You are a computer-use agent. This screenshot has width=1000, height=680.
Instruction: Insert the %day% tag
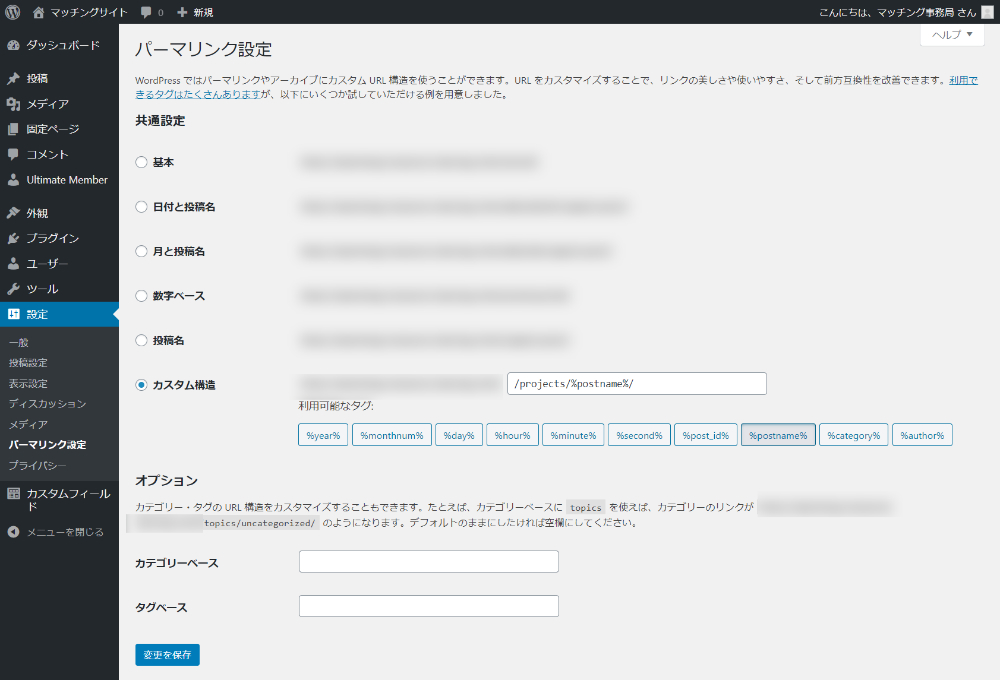(459, 435)
